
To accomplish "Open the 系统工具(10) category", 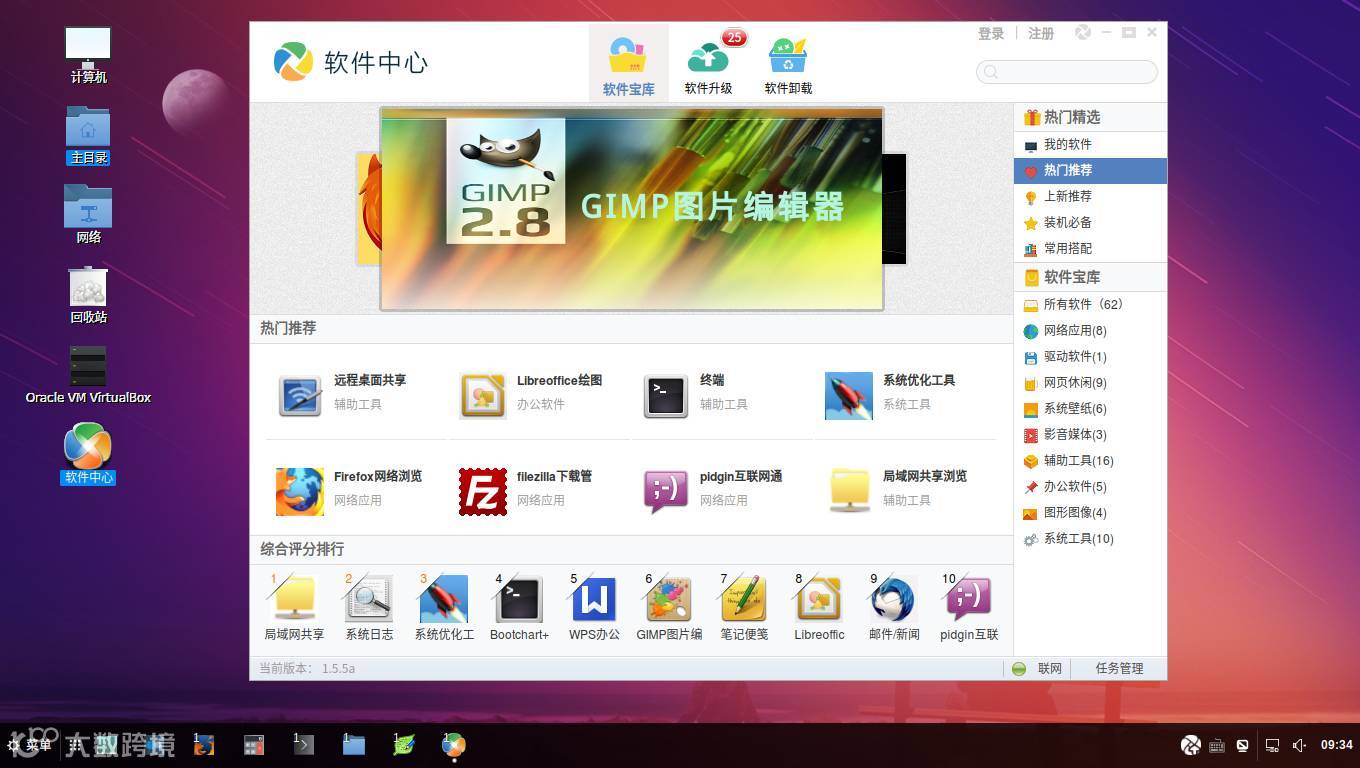I will [1090, 539].
